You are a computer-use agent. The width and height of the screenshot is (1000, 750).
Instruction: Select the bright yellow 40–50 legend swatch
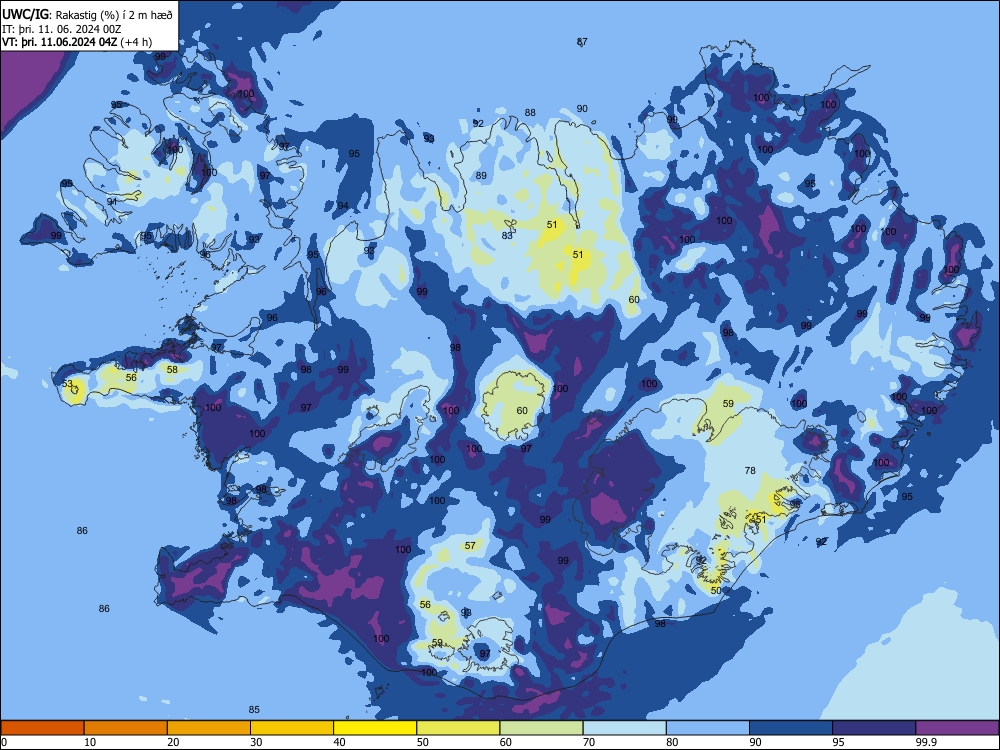pyautogui.click(x=375, y=728)
